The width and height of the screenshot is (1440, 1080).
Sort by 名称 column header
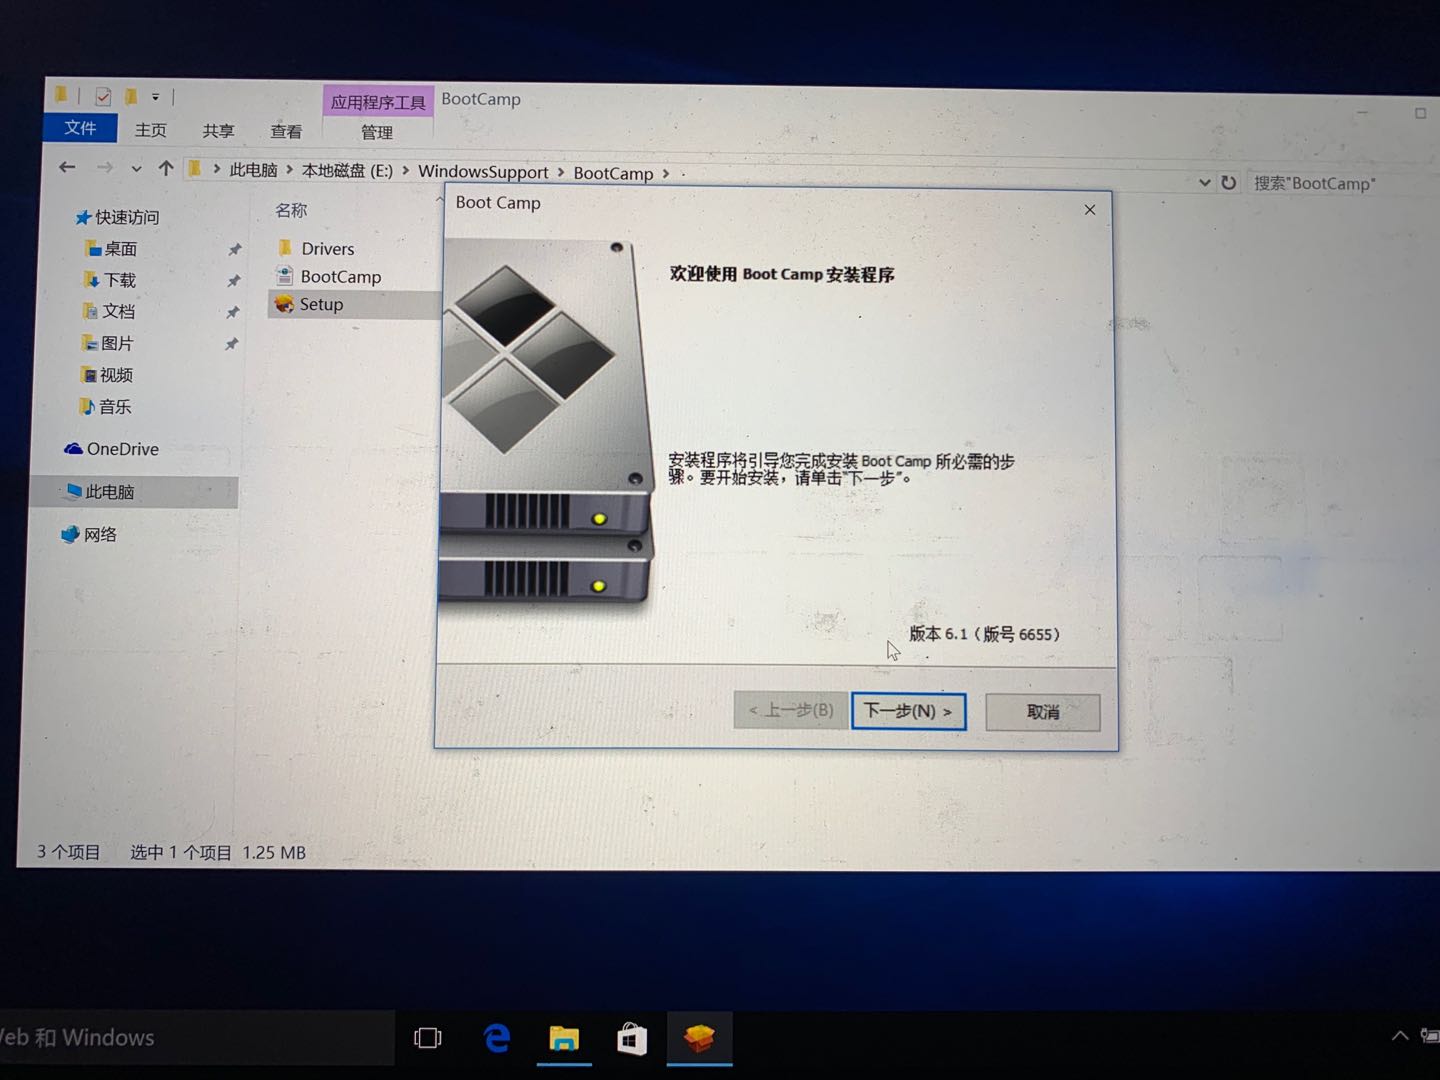[291, 210]
